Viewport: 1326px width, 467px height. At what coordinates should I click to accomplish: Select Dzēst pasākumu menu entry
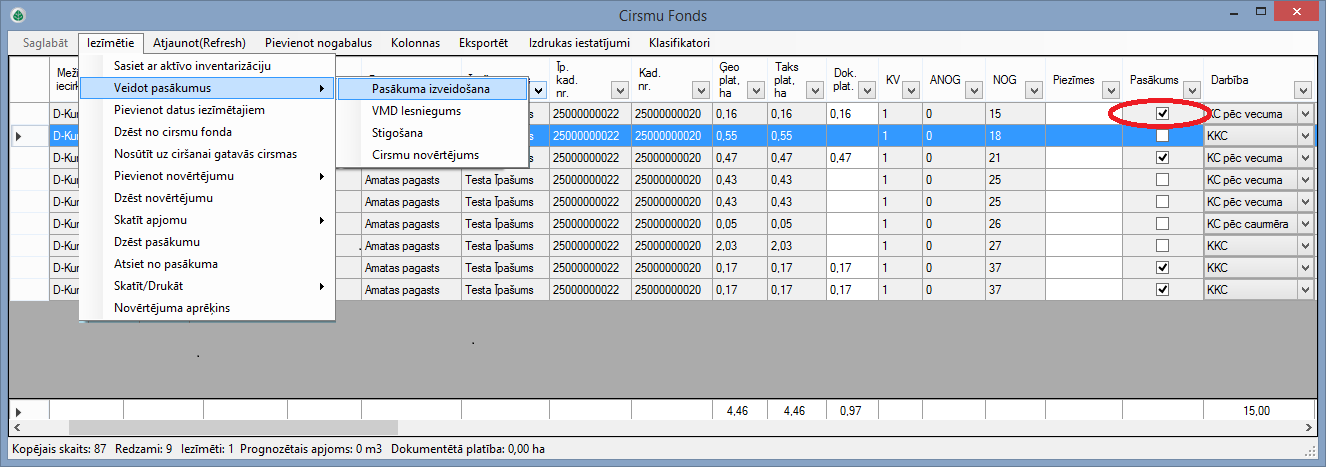coord(207,242)
